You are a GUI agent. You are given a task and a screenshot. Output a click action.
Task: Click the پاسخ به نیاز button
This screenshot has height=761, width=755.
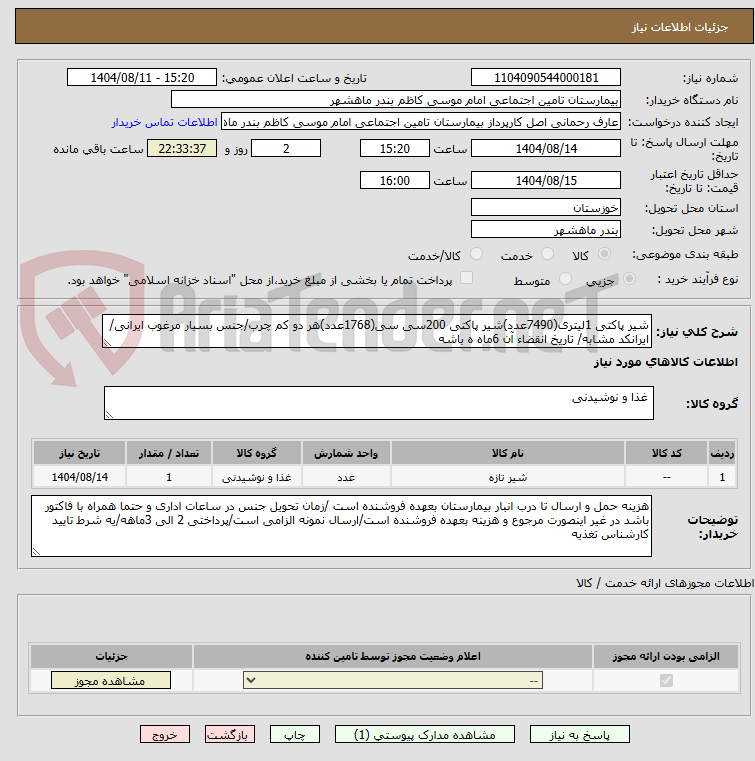579,734
